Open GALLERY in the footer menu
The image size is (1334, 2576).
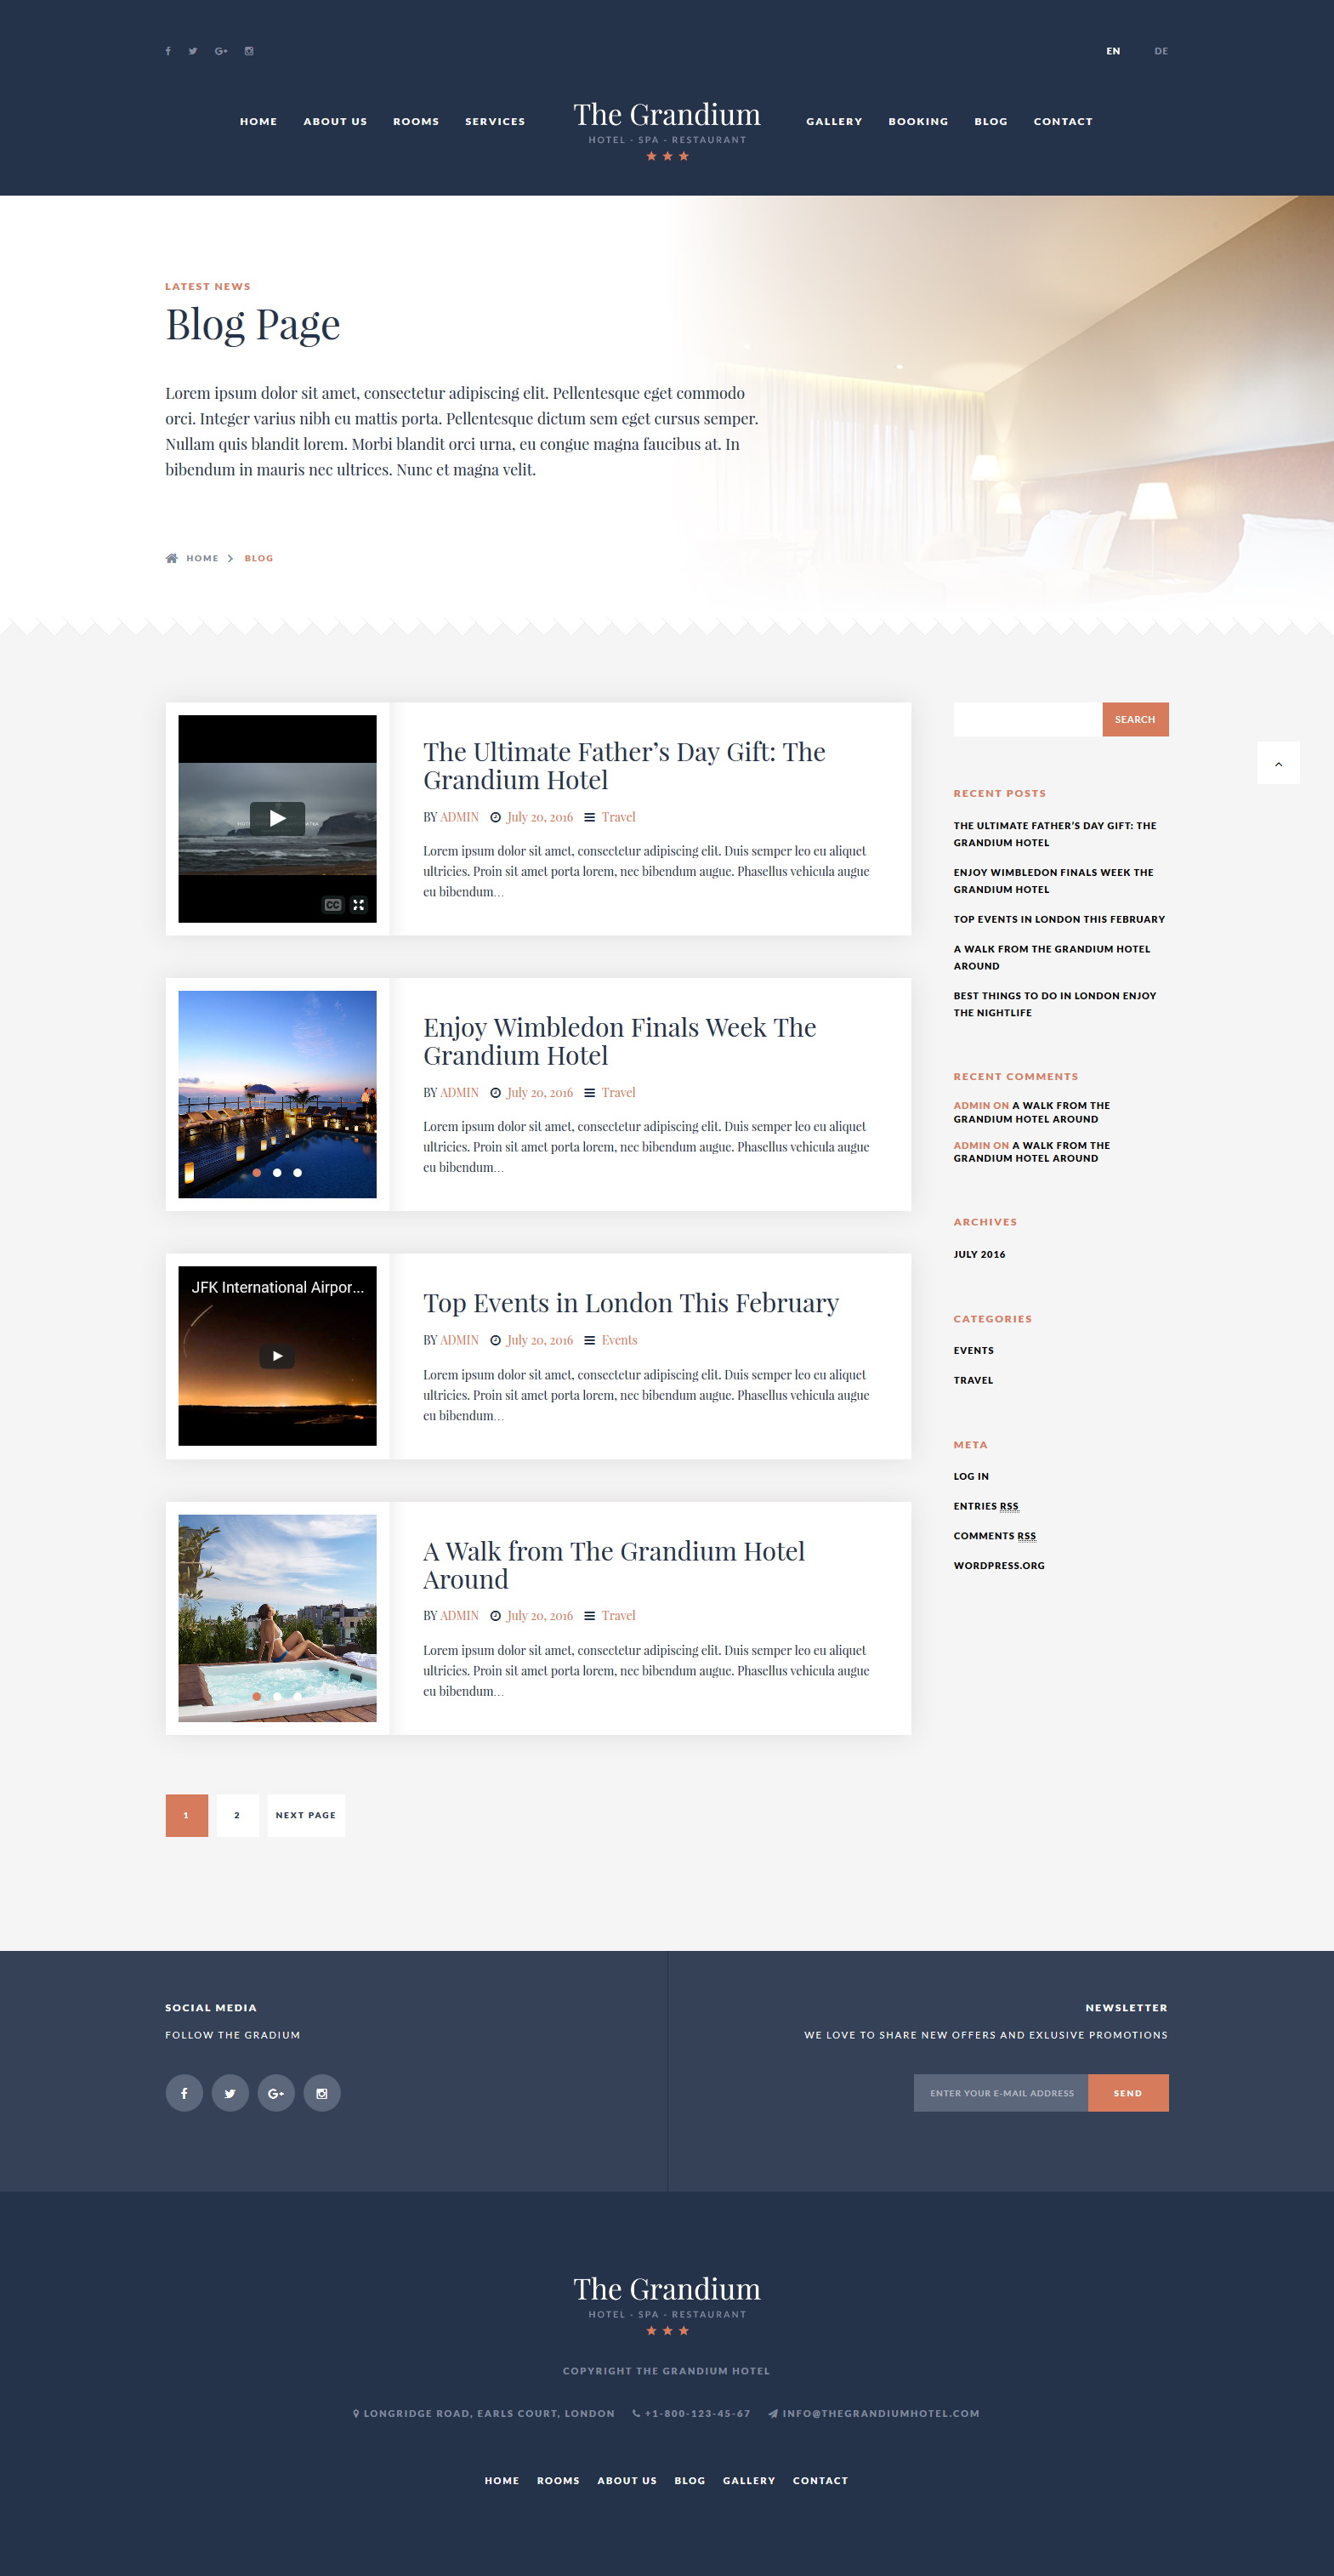(x=749, y=2480)
